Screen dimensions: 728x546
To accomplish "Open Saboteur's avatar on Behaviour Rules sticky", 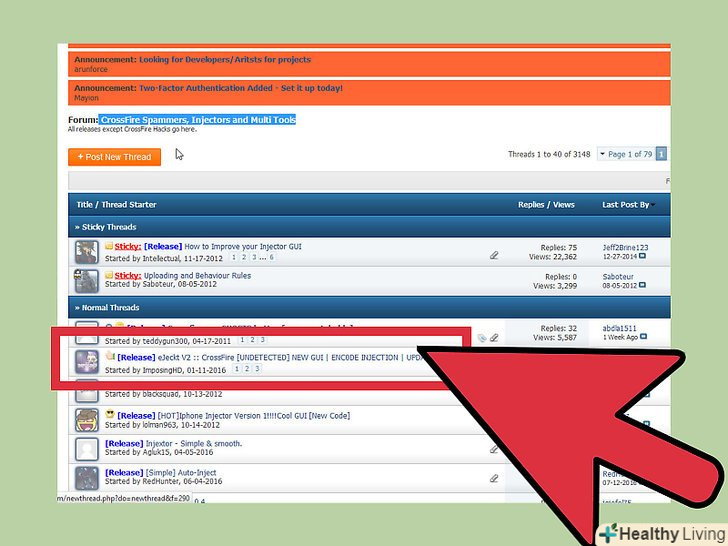I will coord(87,281).
